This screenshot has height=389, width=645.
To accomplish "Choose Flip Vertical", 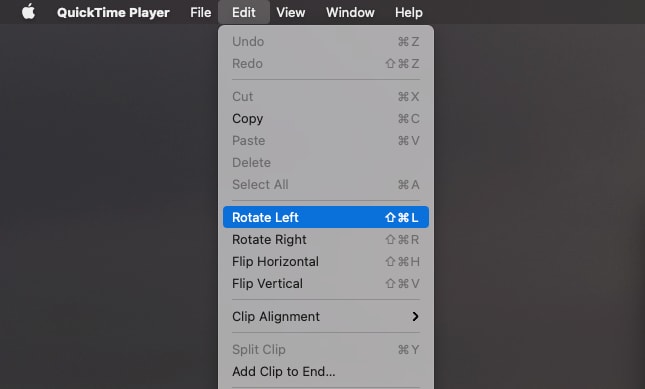I will click(x=326, y=283).
